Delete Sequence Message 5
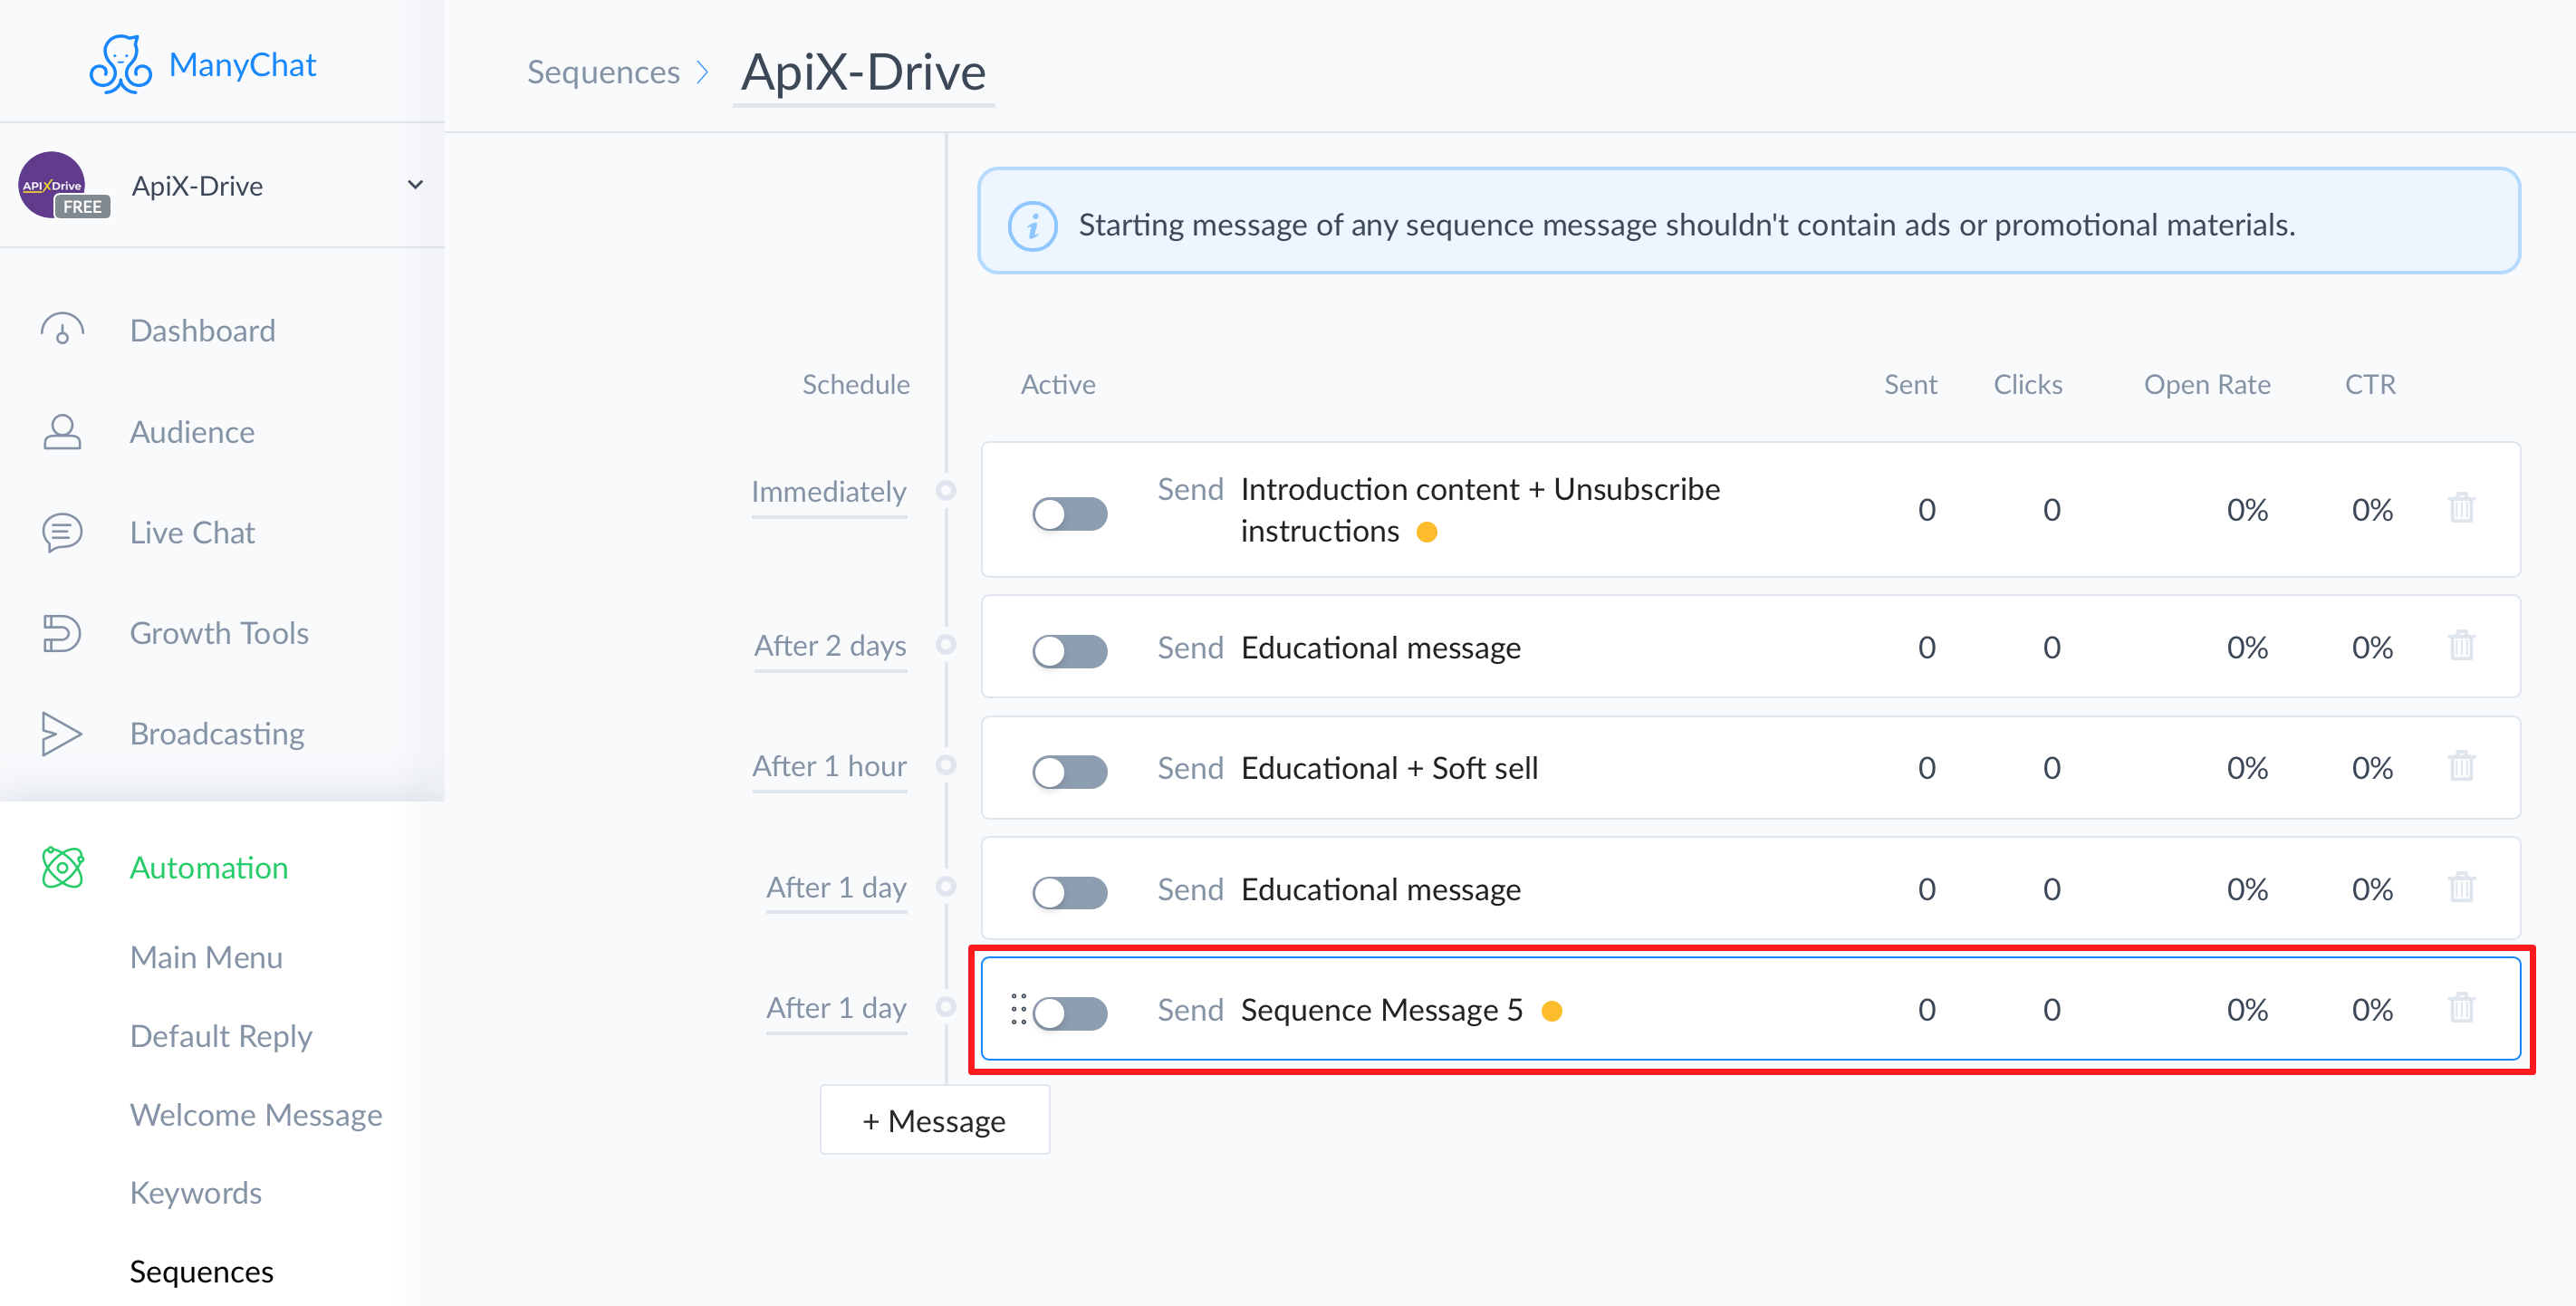The image size is (2576, 1306). tap(2461, 1008)
